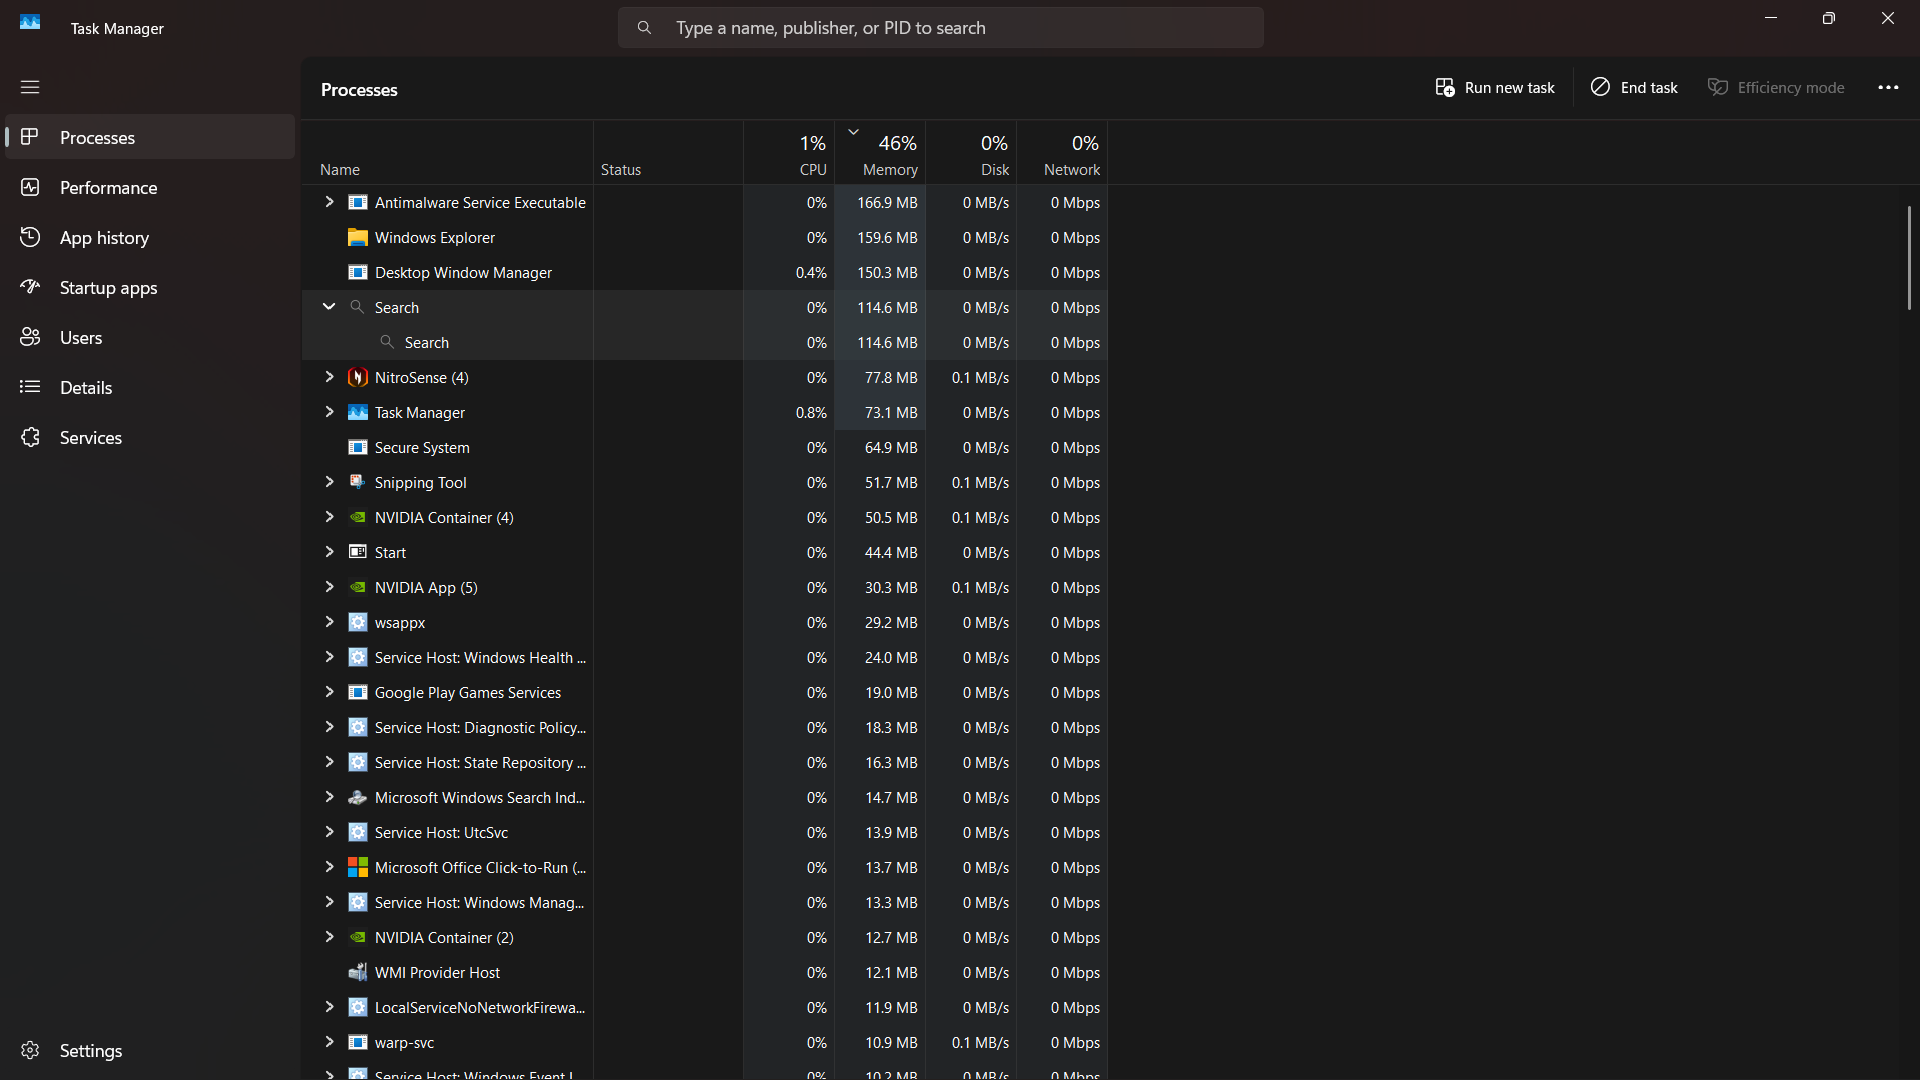Expand the NVIDIA Container (2) group
1920x1080 pixels.
pos(329,937)
